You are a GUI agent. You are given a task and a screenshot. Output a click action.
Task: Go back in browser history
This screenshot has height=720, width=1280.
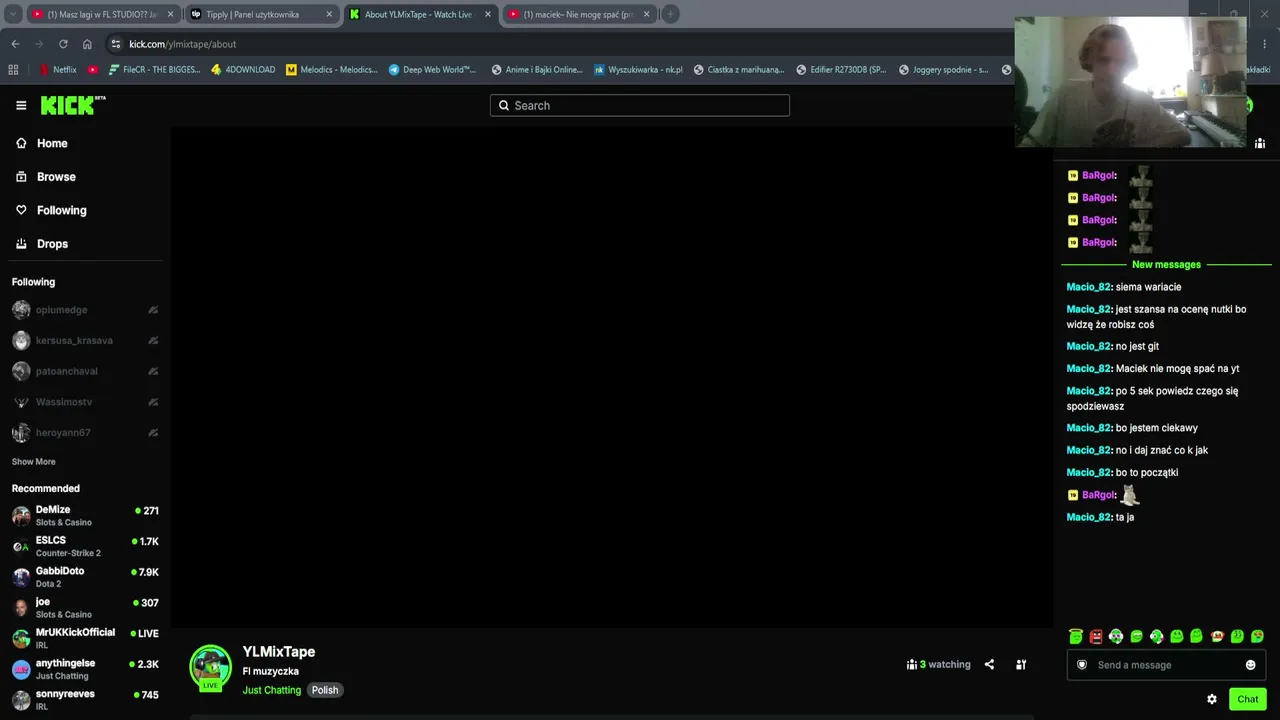[x=15, y=44]
